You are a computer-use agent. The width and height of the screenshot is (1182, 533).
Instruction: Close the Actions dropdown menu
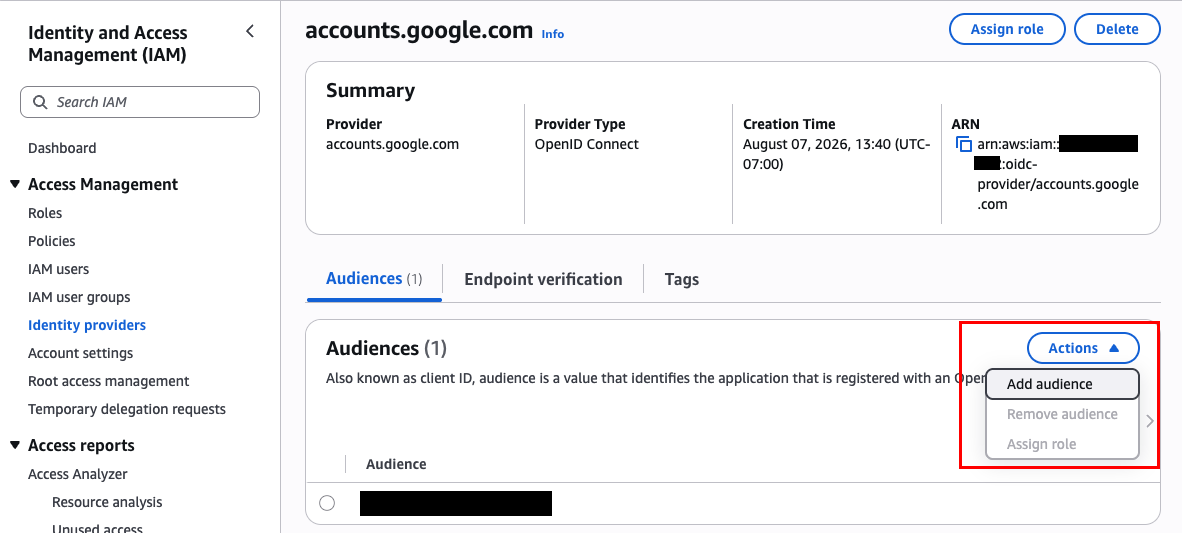click(1082, 348)
